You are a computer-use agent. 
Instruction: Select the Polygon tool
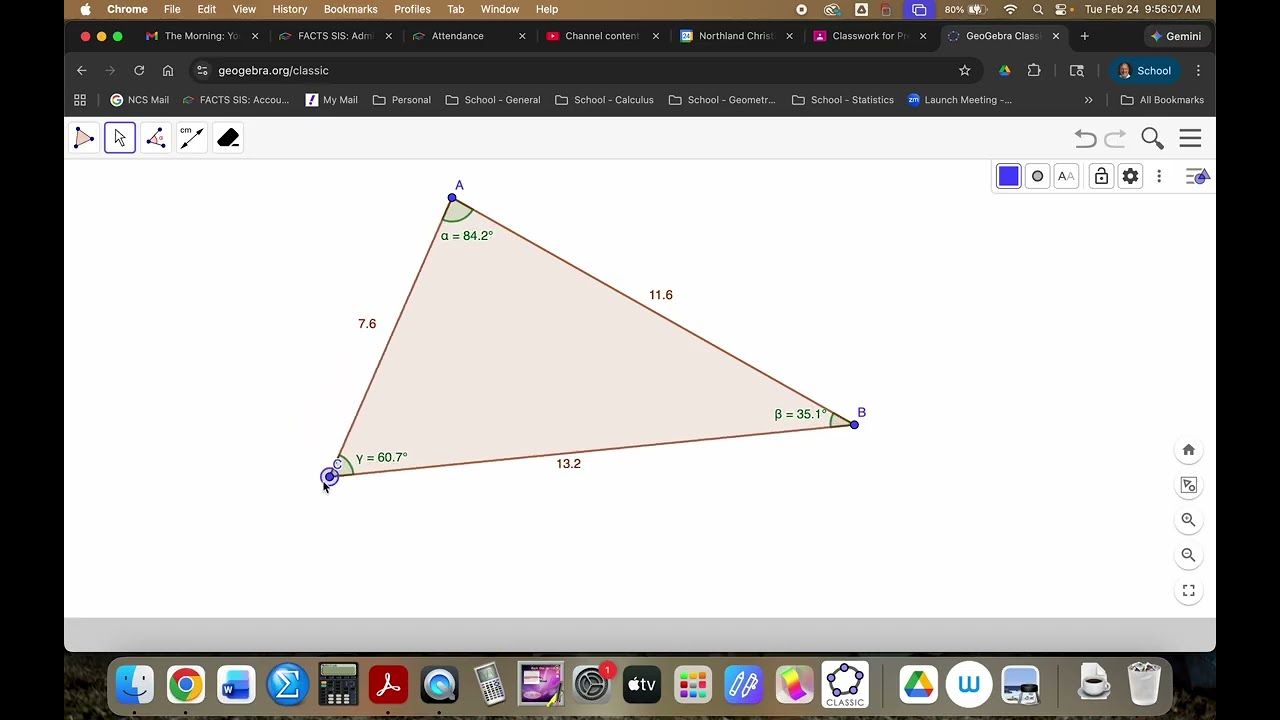[84, 138]
